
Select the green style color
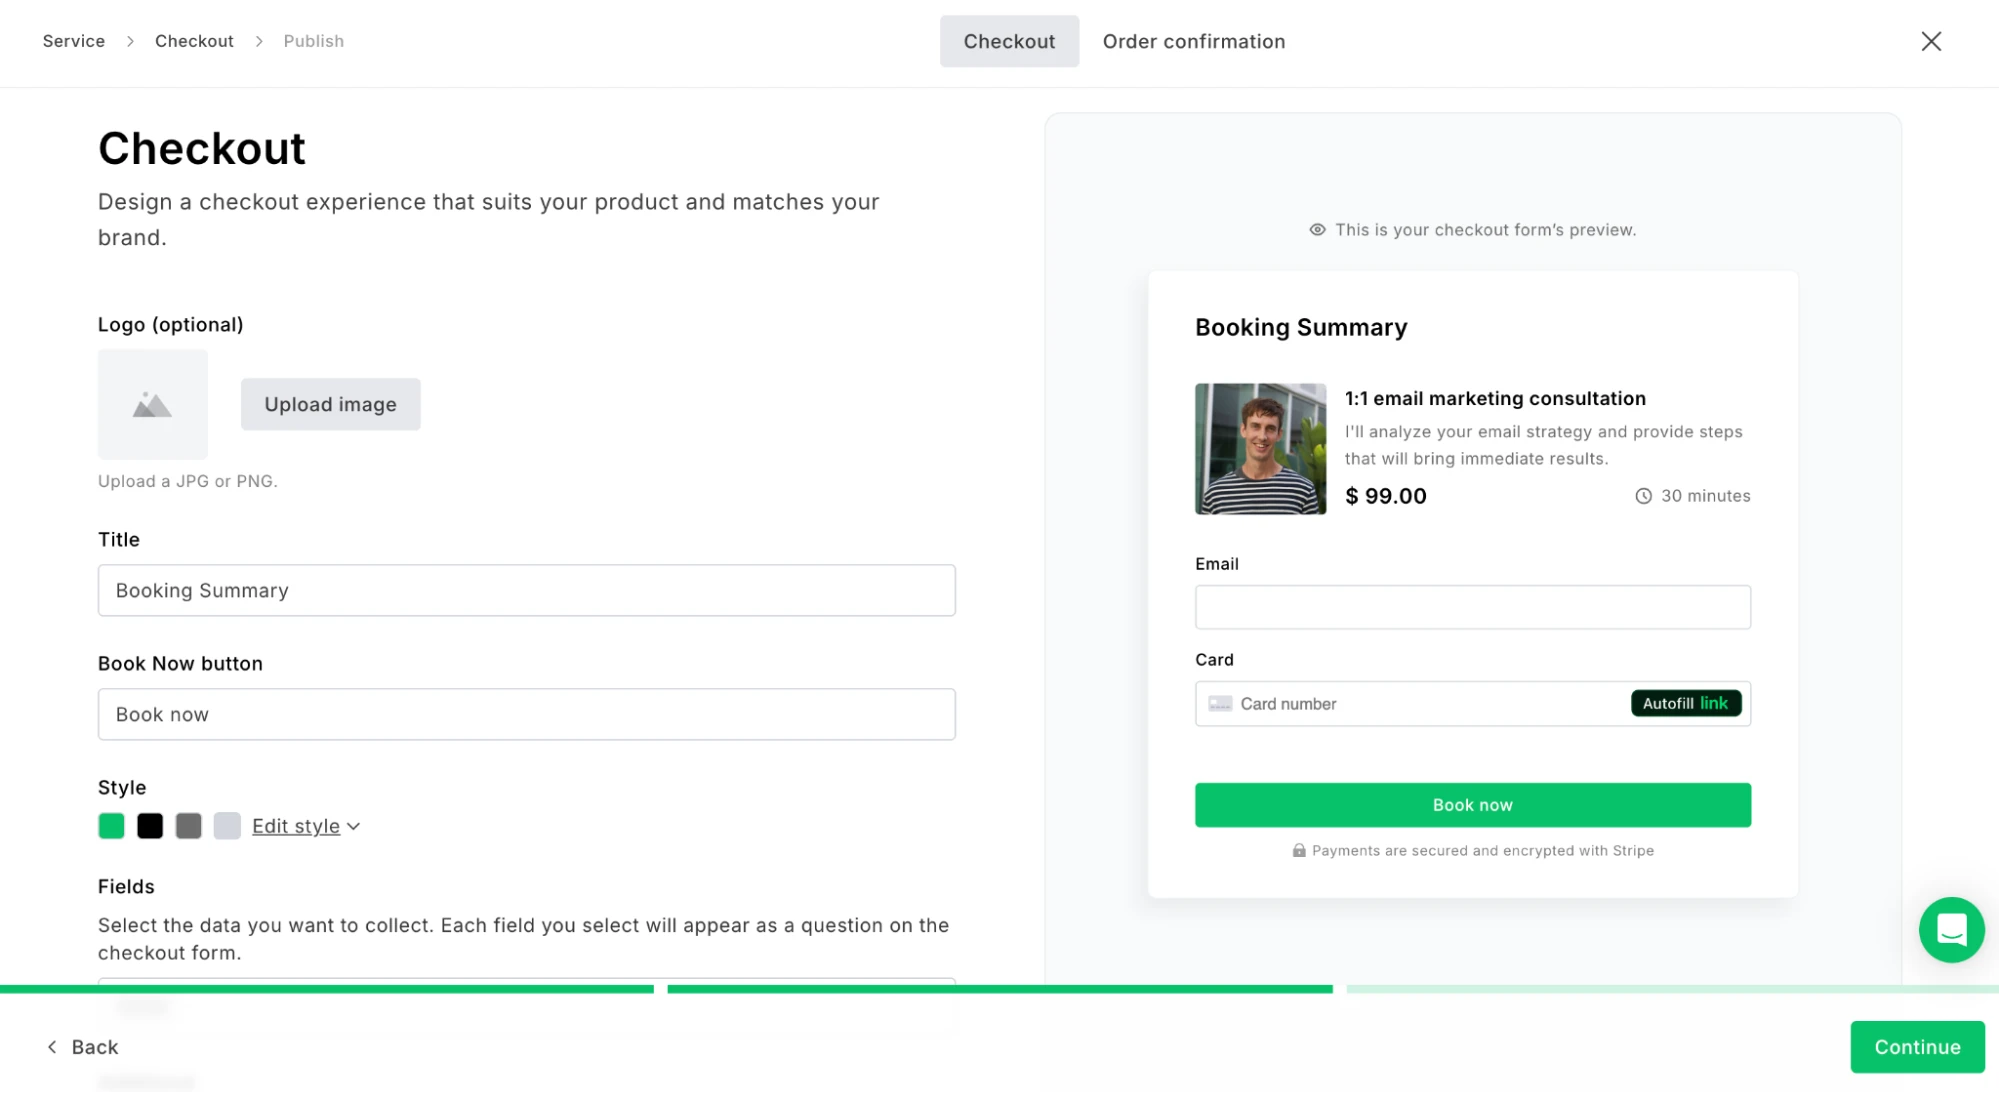point(111,826)
